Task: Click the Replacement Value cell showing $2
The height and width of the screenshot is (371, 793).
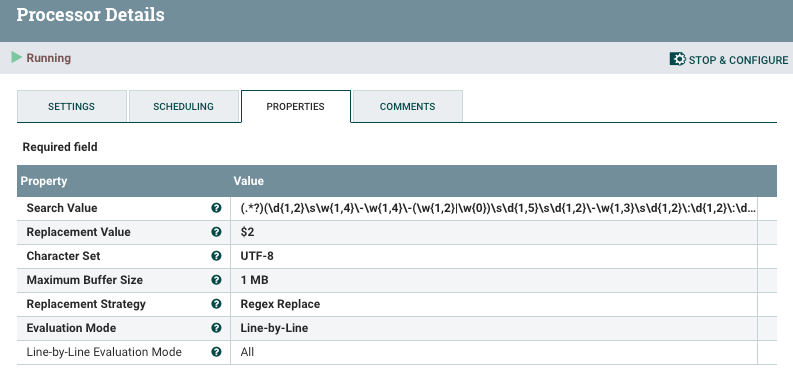Action: pyautogui.click(x=494, y=232)
